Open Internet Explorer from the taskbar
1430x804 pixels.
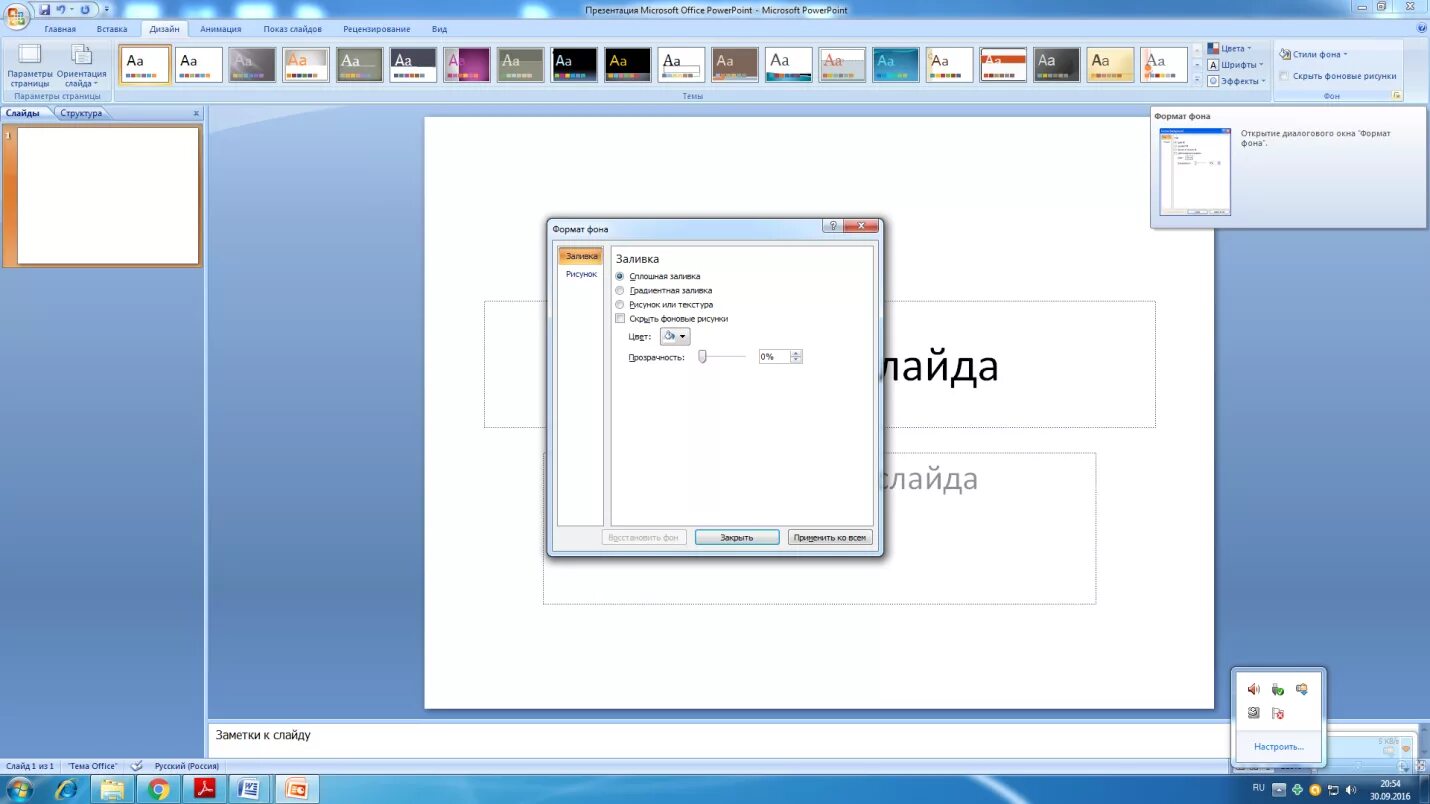coord(66,789)
